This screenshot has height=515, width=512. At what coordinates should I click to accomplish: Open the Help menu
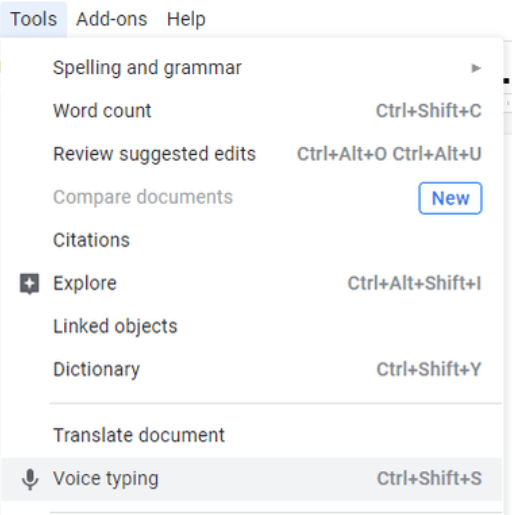point(186,19)
